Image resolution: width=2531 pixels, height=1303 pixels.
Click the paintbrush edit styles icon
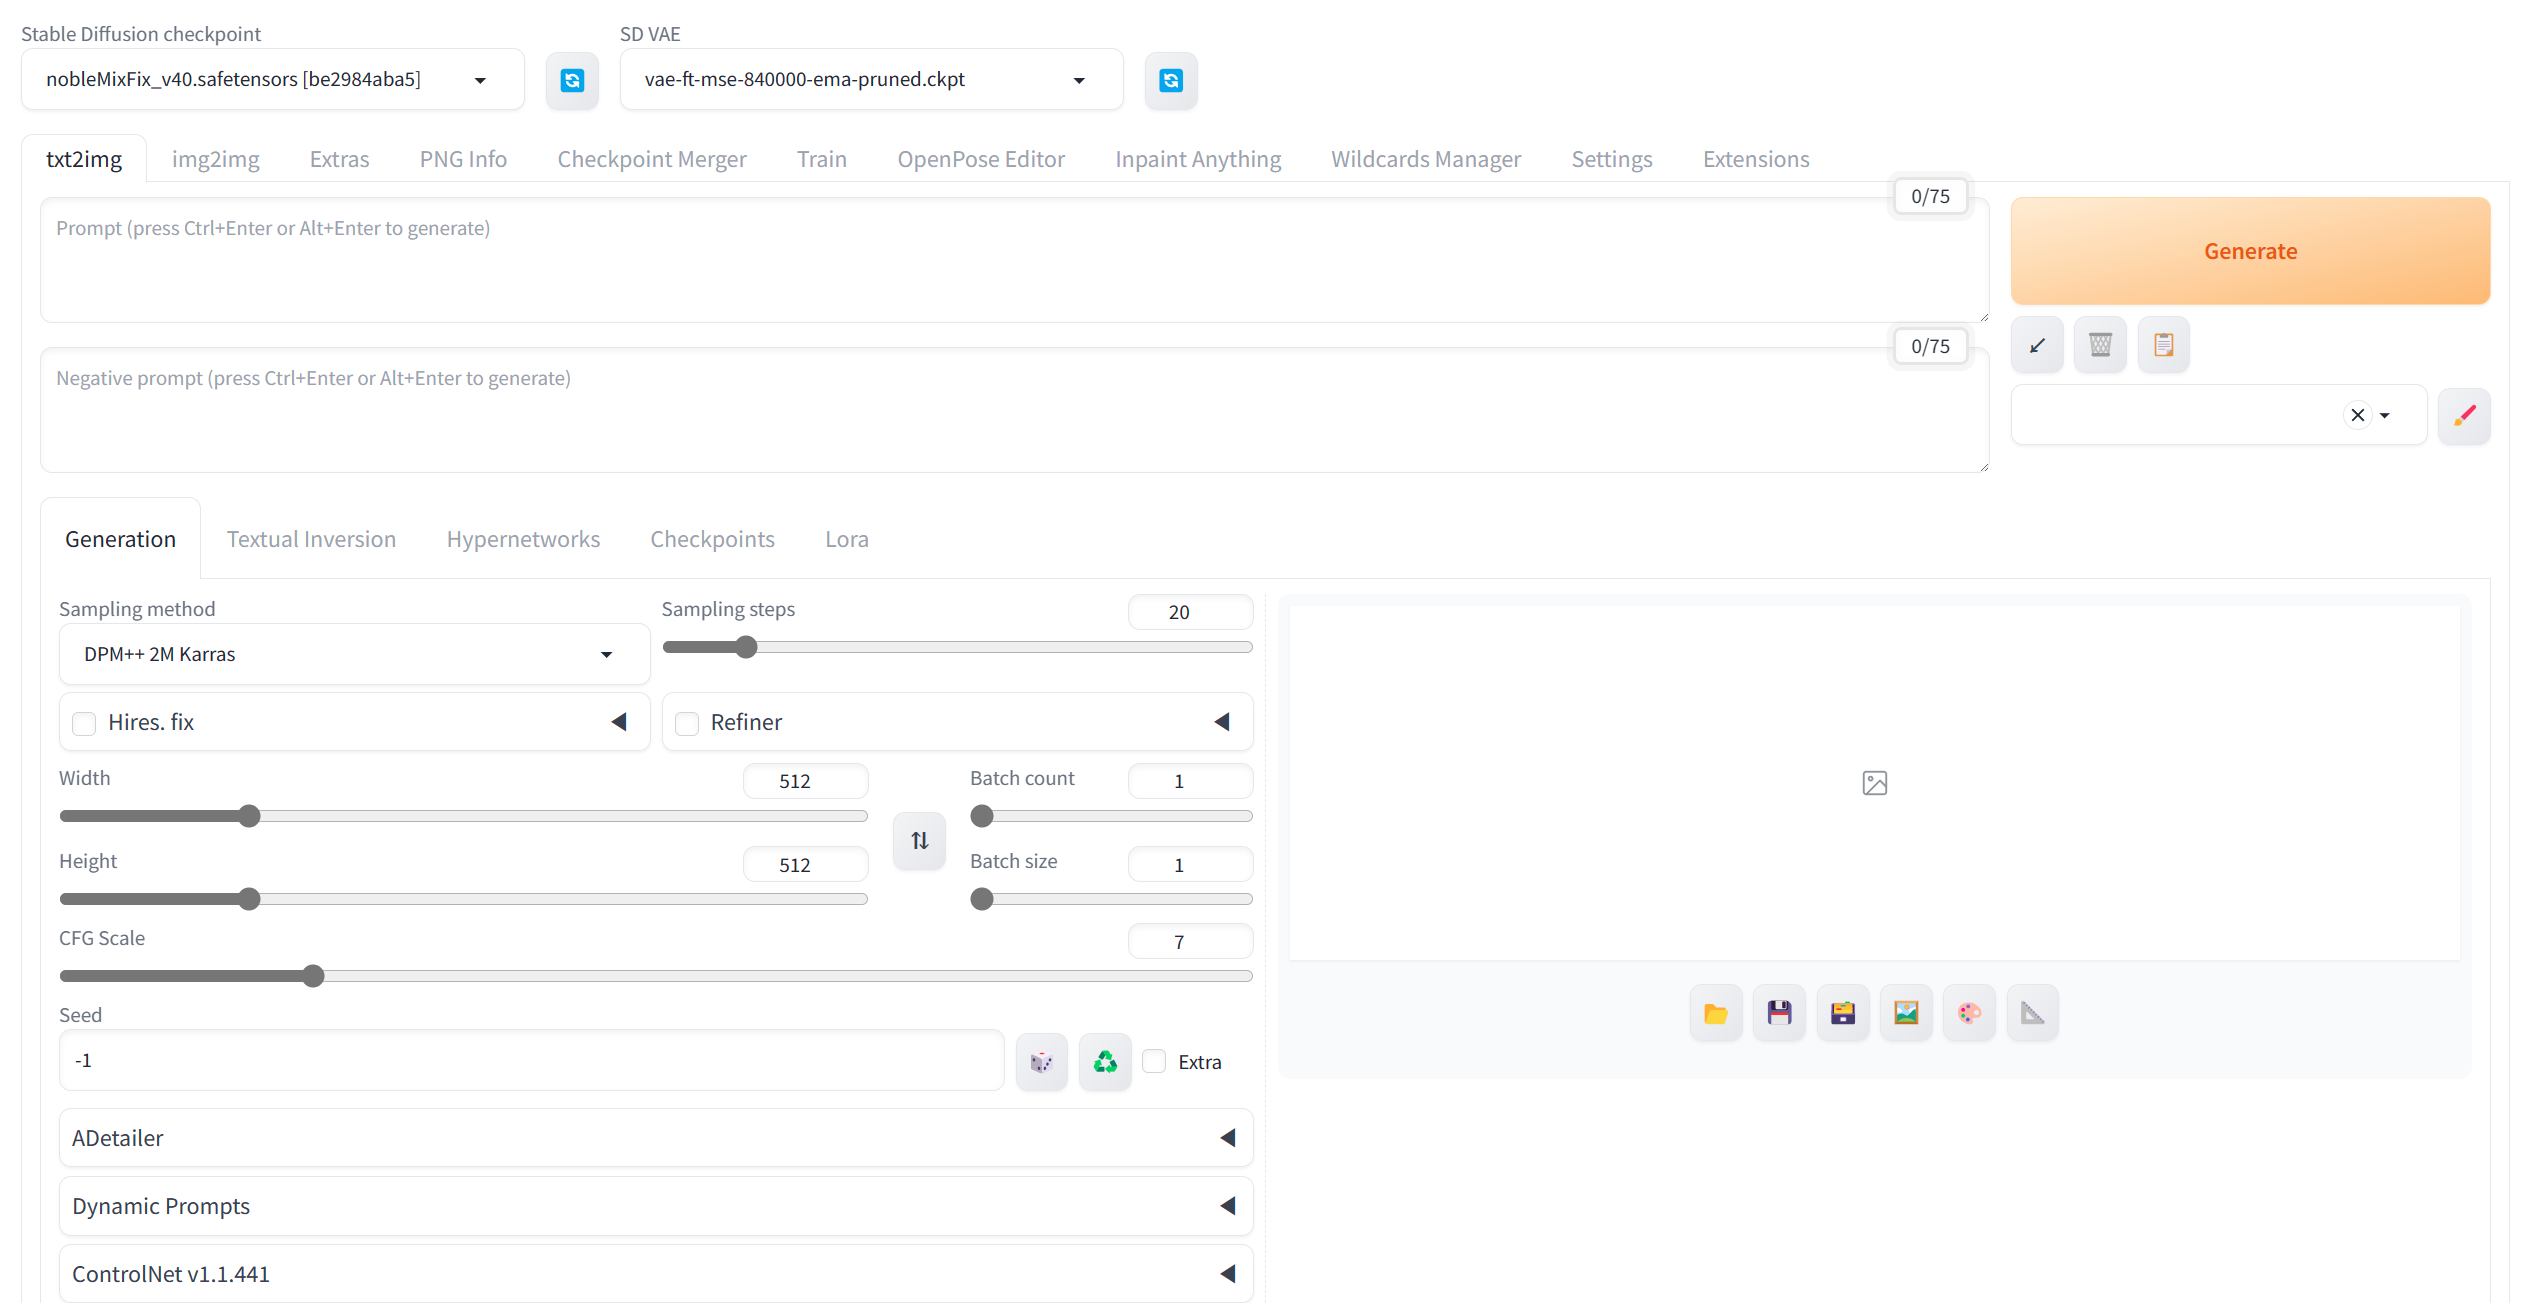[x=2464, y=415]
